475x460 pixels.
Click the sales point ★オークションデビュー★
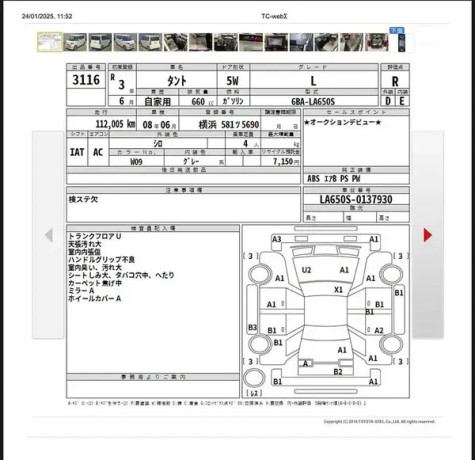[x=342, y=122]
